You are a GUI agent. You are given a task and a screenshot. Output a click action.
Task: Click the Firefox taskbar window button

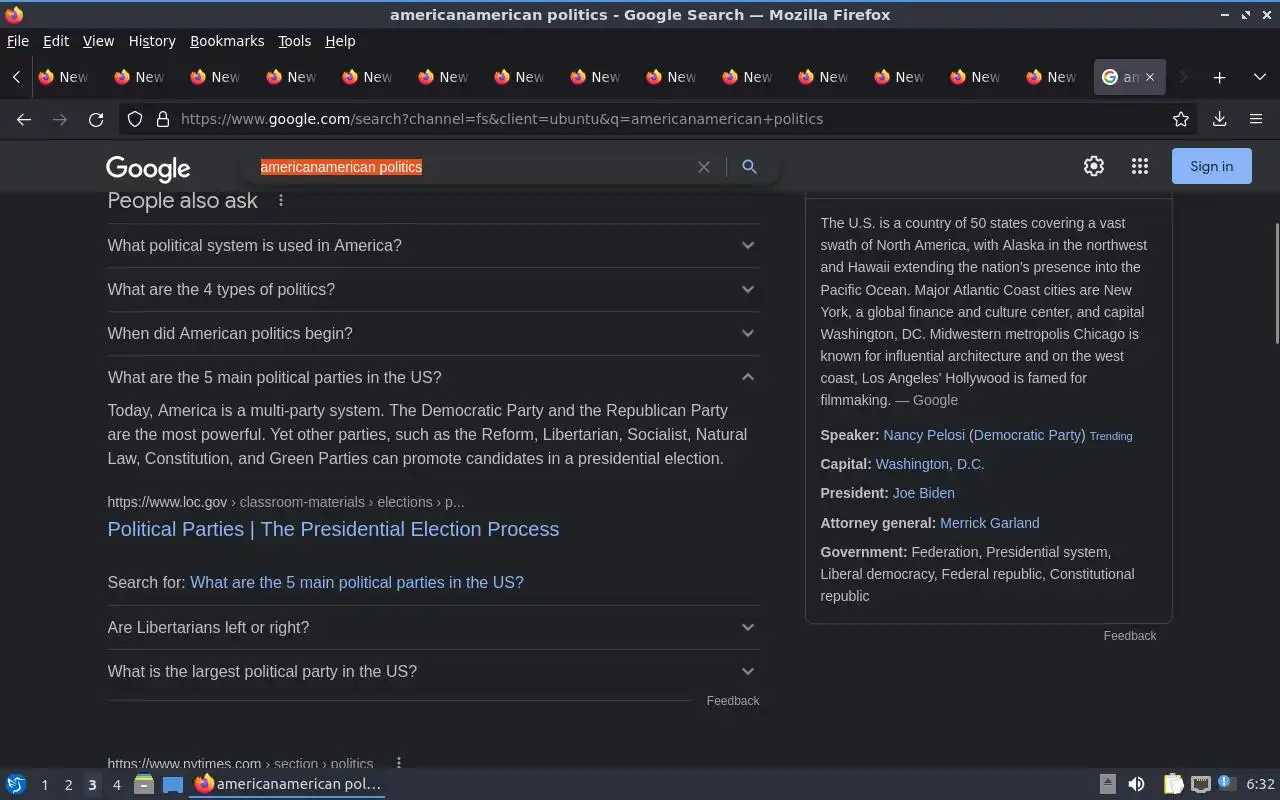pyautogui.click(x=288, y=784)
